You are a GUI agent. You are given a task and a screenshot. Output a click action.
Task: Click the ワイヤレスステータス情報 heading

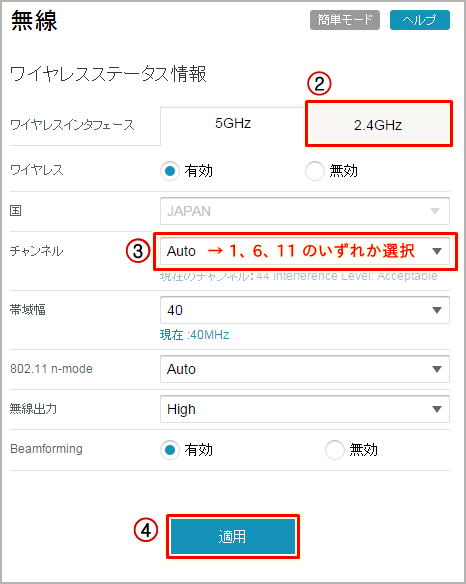108,74
